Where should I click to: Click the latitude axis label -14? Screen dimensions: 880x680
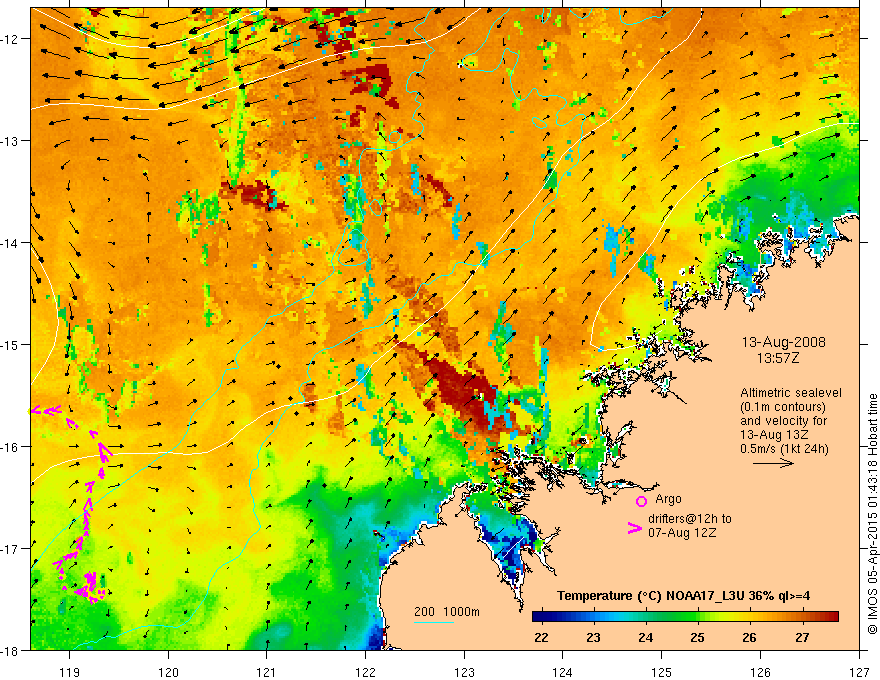(10, 243)
